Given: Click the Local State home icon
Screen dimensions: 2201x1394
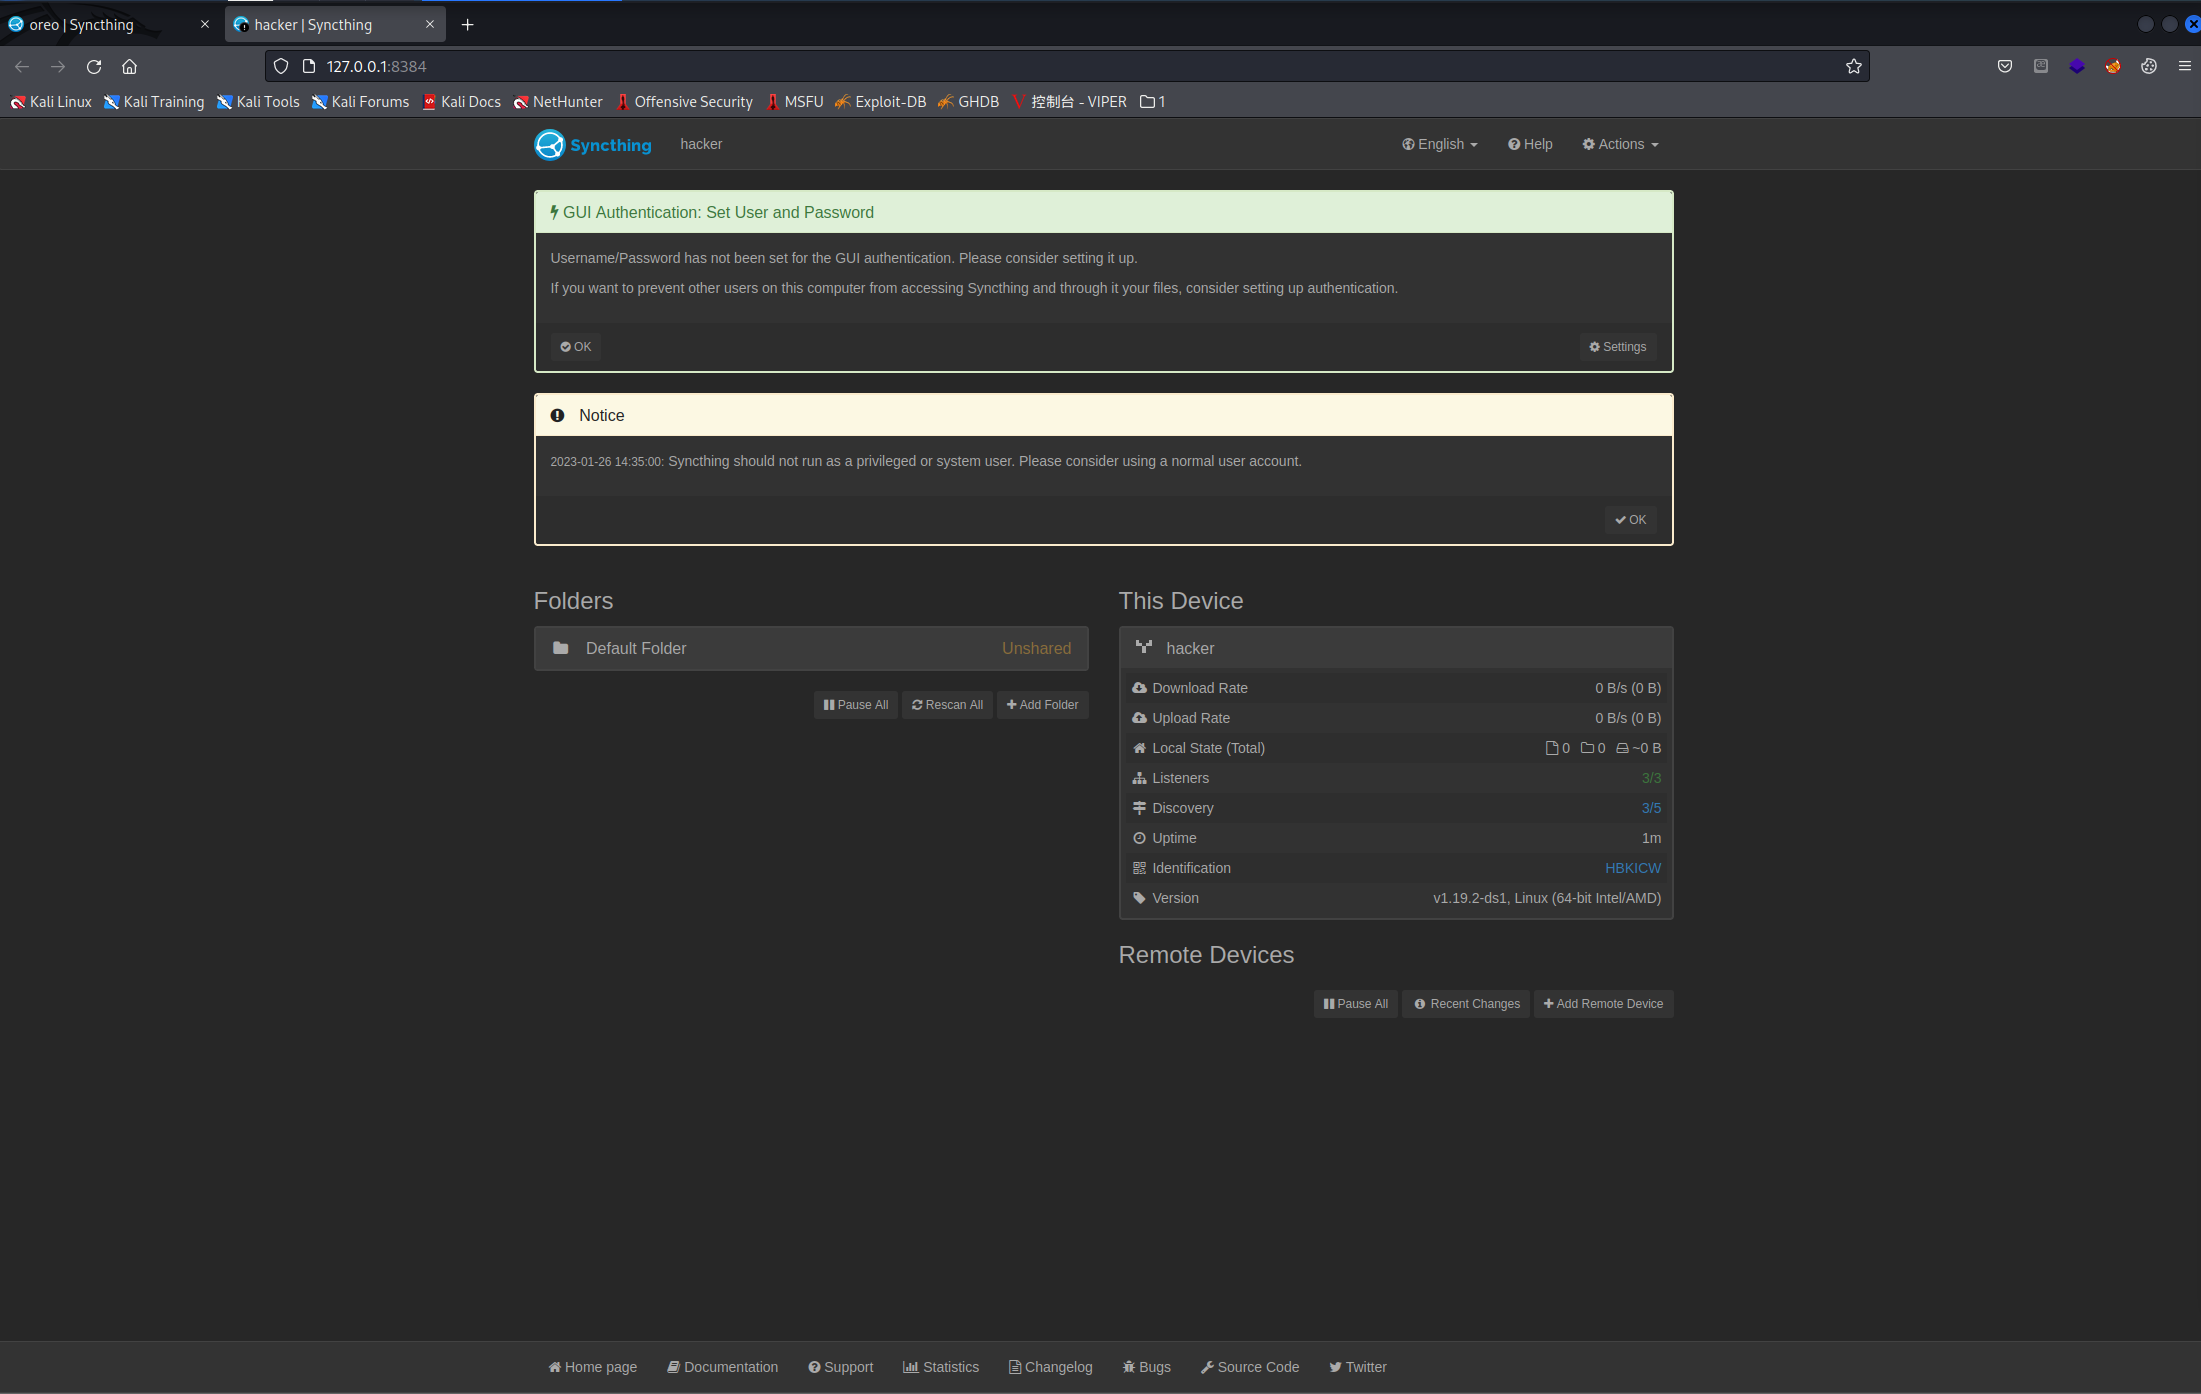Looking at the screenshot, I should click(1139, 748).
